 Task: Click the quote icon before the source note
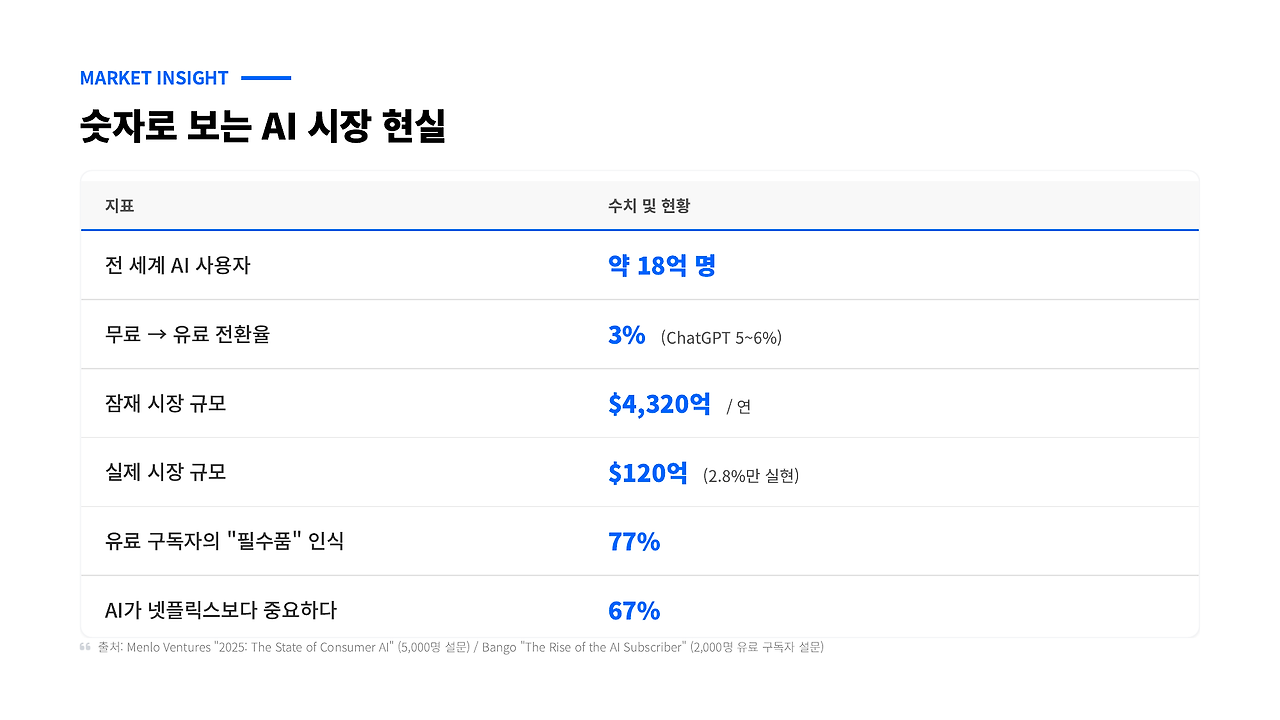[x=85, y=647]
